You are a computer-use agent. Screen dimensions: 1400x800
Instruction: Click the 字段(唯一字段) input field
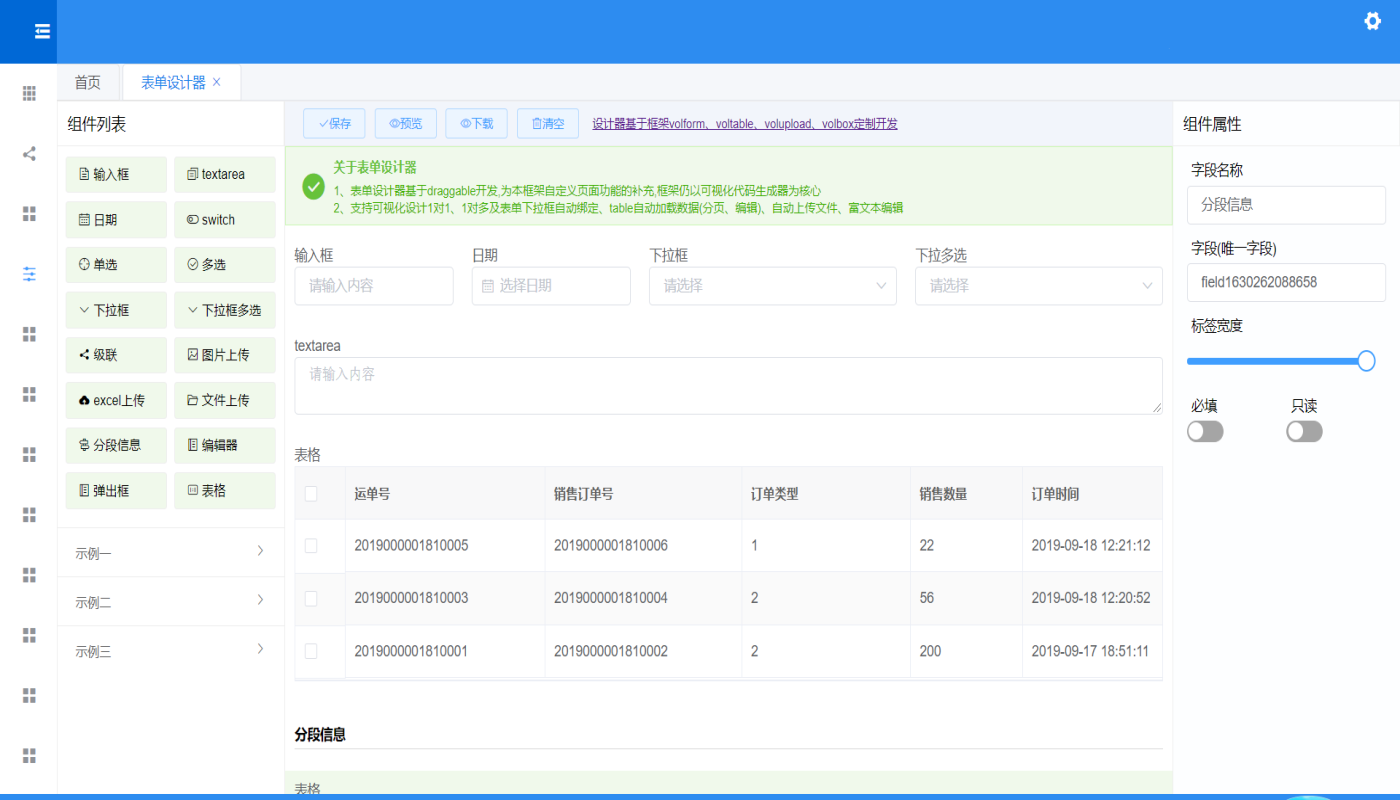click(1286, 282)
